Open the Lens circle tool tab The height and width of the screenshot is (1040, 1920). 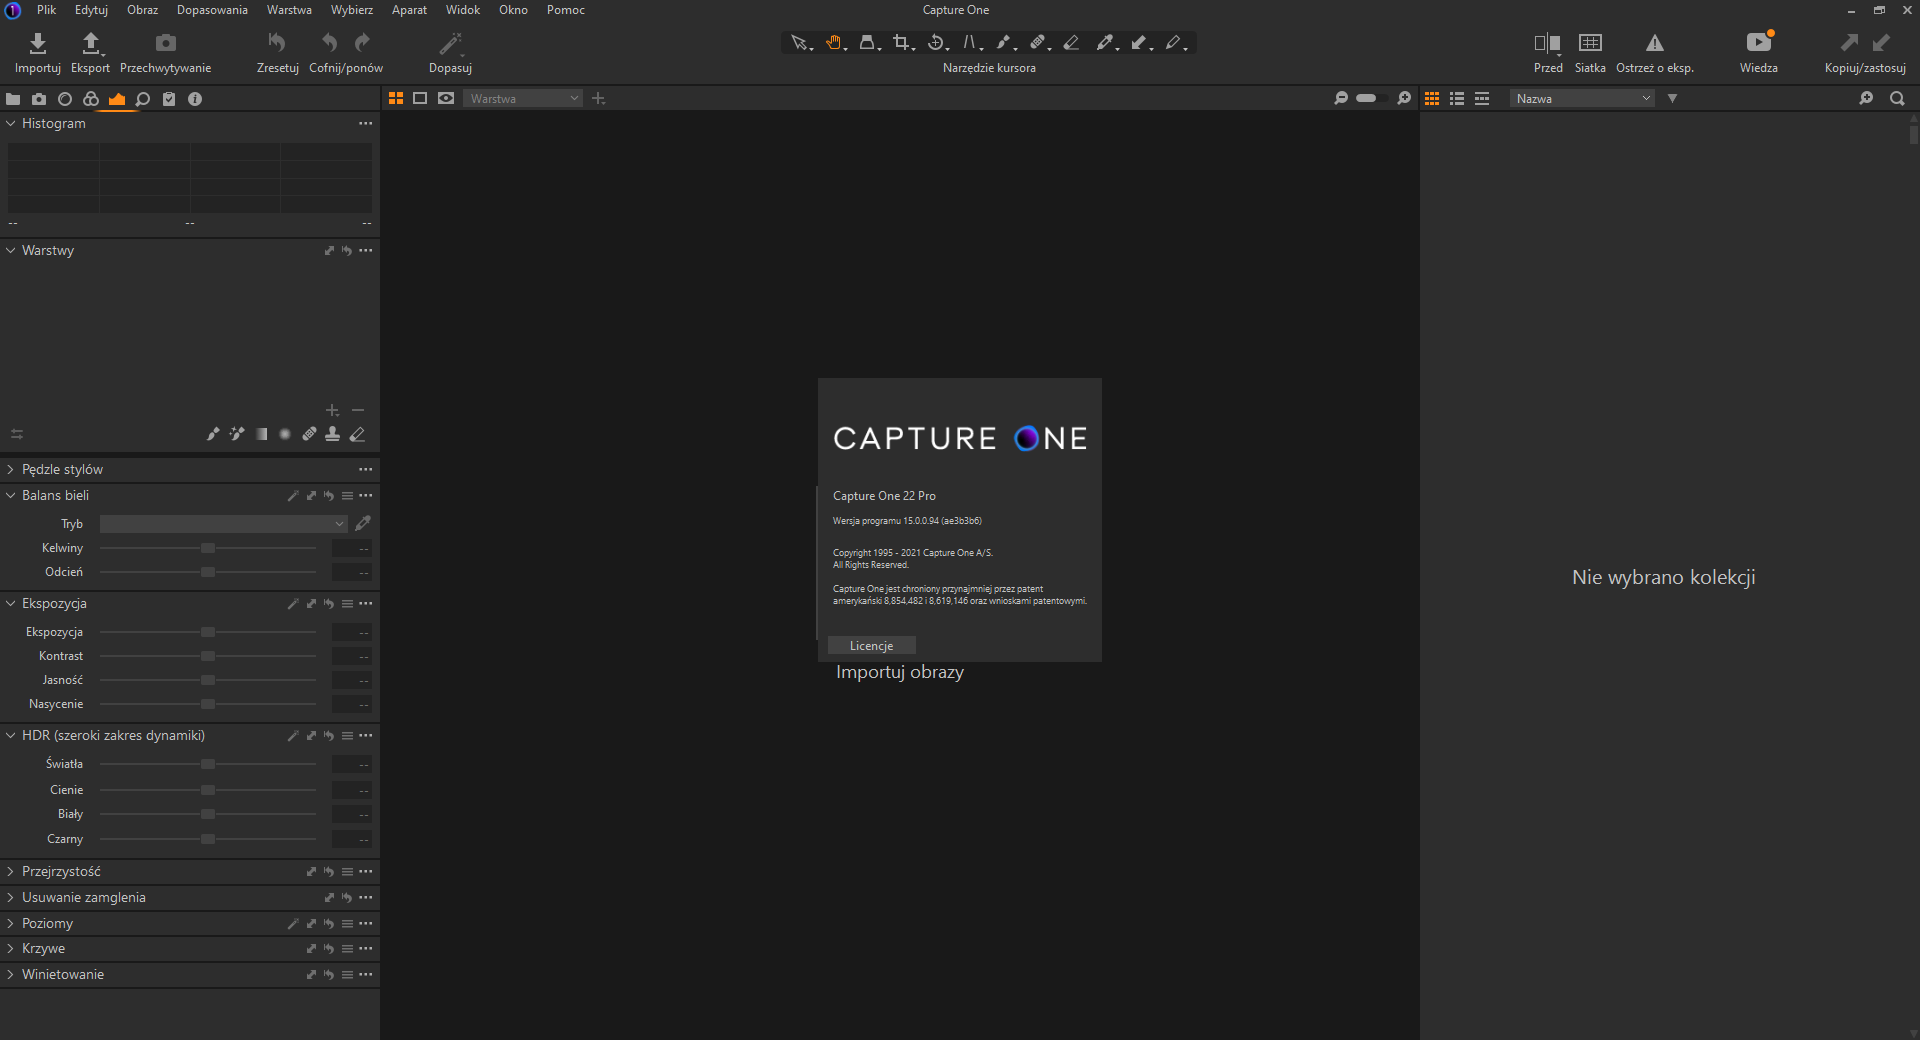(x=65, y=99)
